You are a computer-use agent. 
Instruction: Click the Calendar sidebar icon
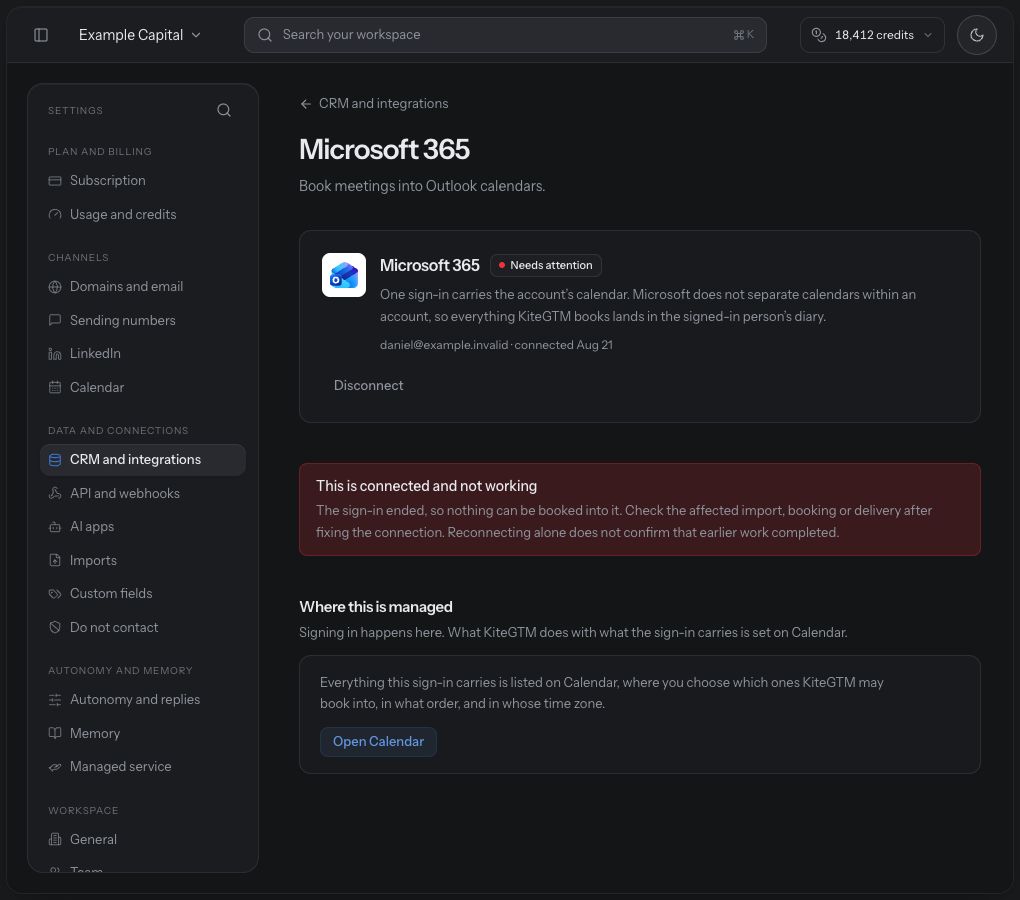pos(55,388)
